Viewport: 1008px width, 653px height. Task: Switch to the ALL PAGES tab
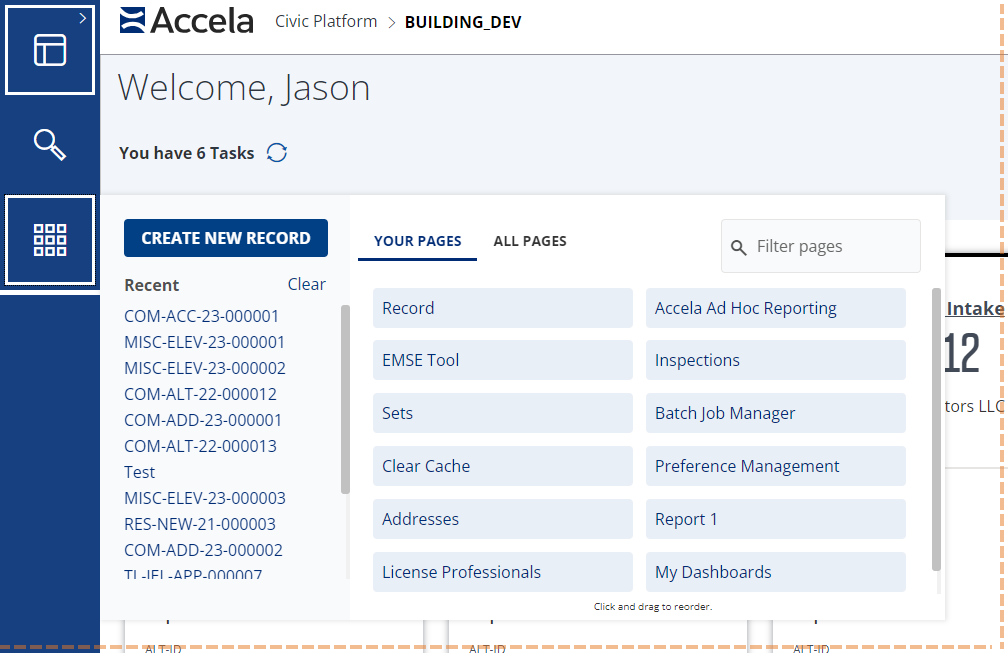(530, 241)
